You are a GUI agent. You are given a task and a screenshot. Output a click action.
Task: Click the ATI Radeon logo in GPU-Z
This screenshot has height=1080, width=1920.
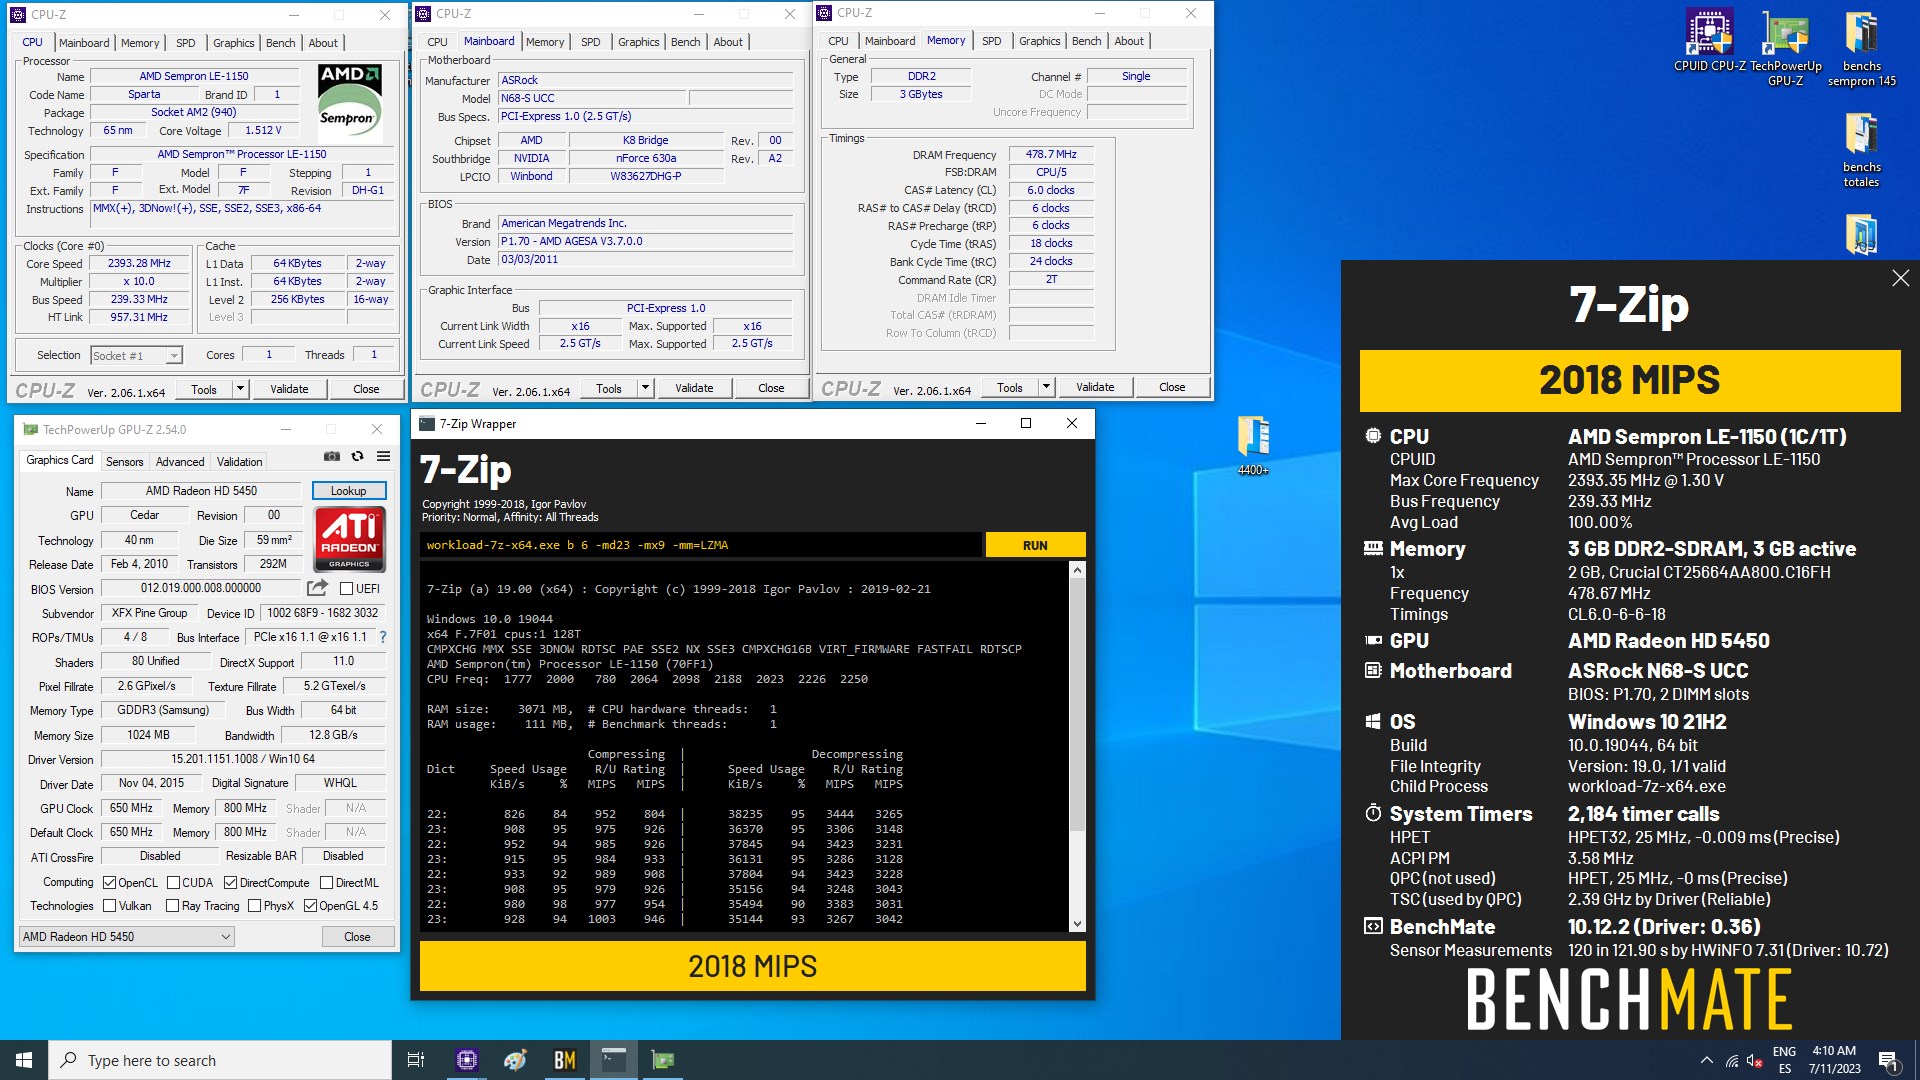point(349,538)
